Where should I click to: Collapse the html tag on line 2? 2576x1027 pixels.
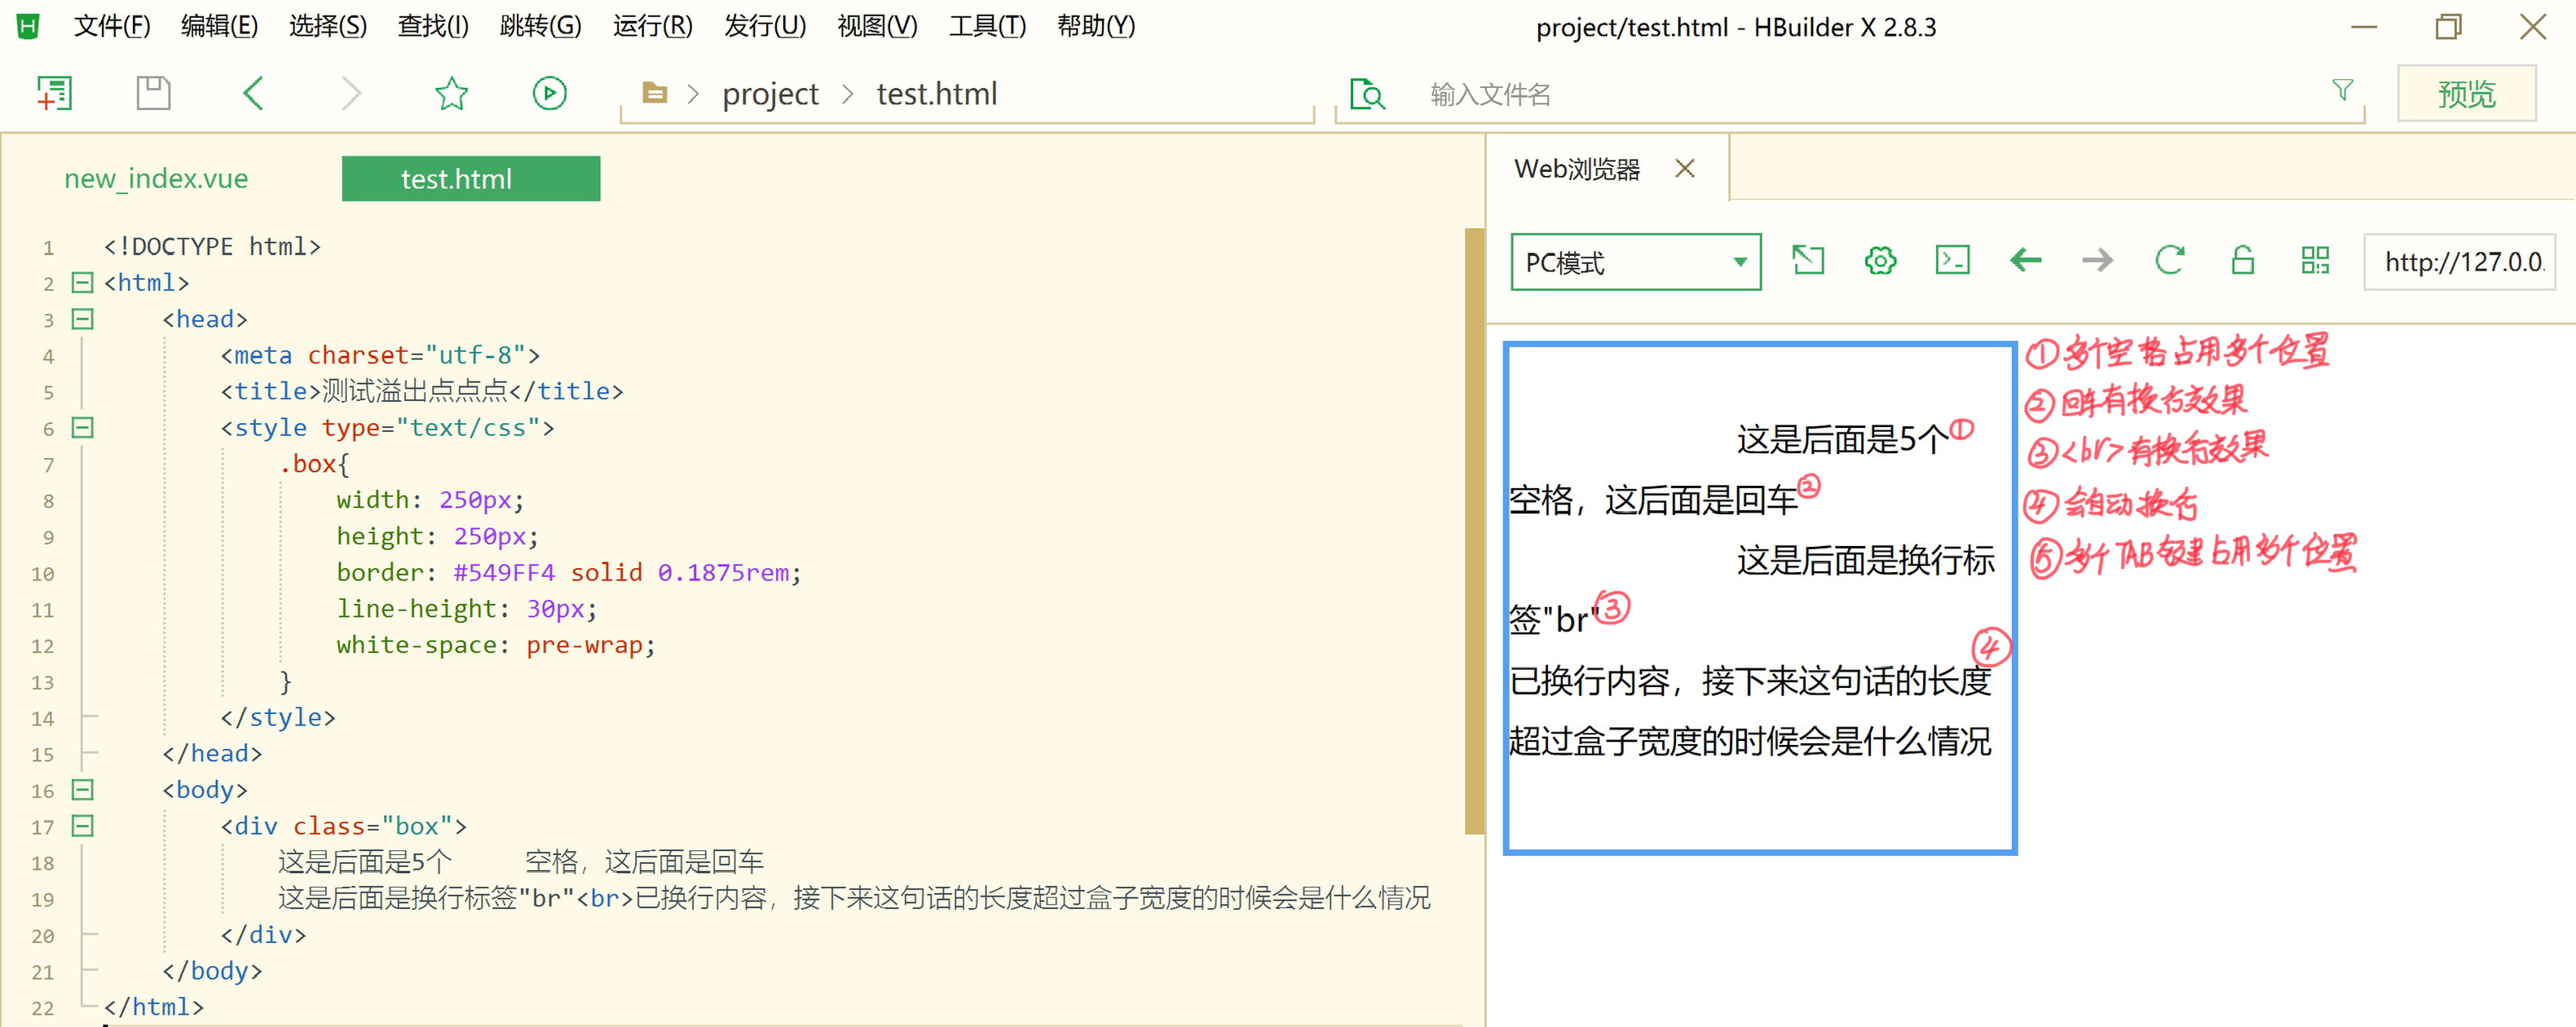(82, 283)
